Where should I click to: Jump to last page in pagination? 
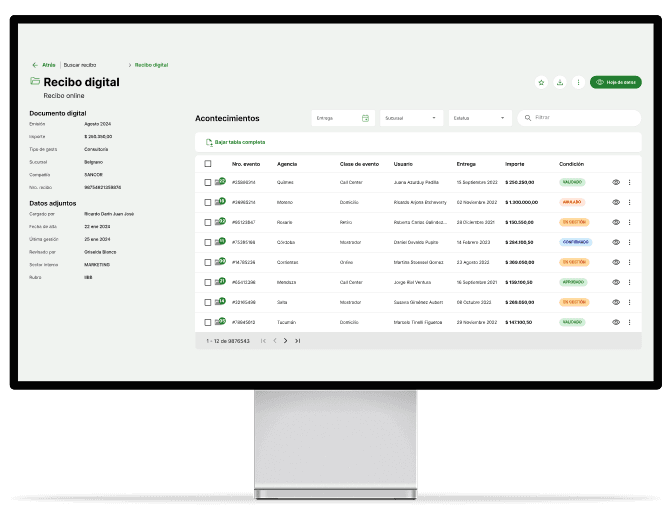pyautogui.click(x=297, y=341)
